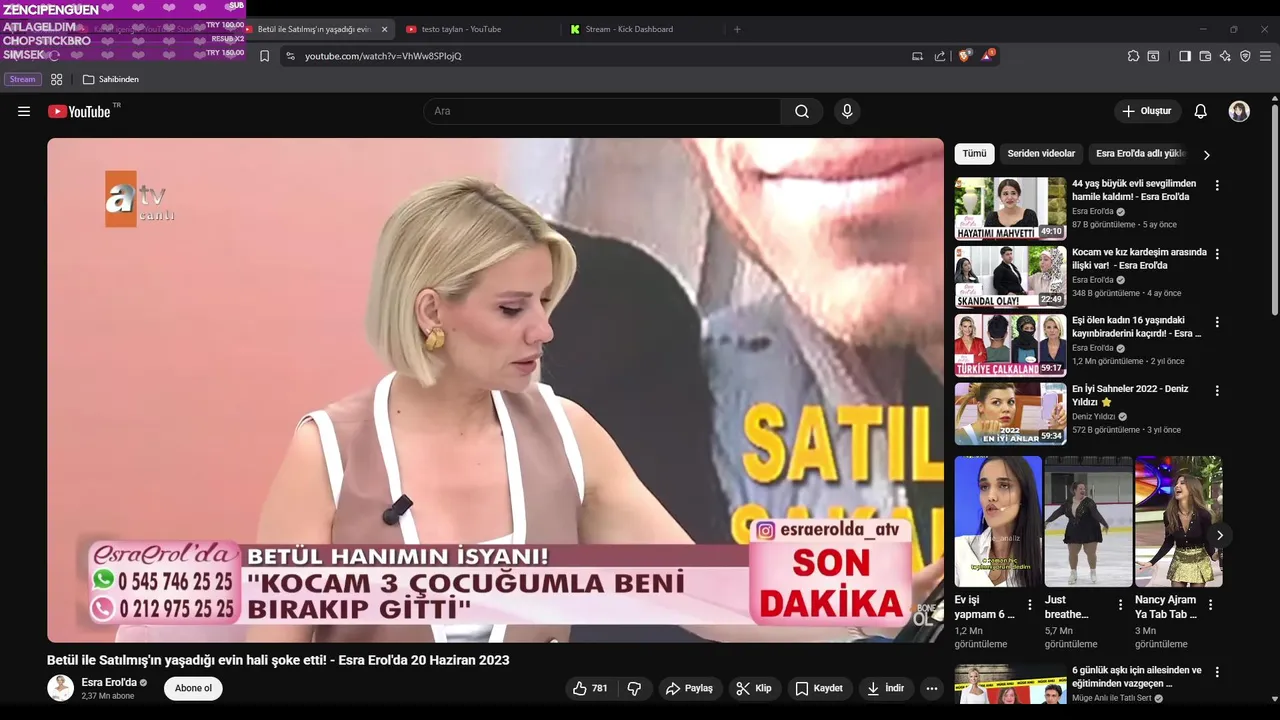
Task: Close the Betül ile Satılmış tab
Action: point(384,29)
